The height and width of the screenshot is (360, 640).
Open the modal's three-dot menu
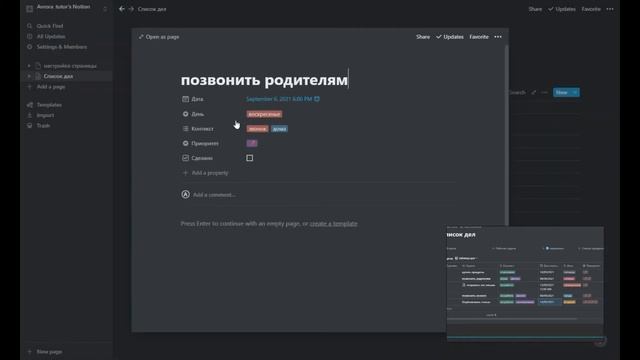click(x=498, y=37)
